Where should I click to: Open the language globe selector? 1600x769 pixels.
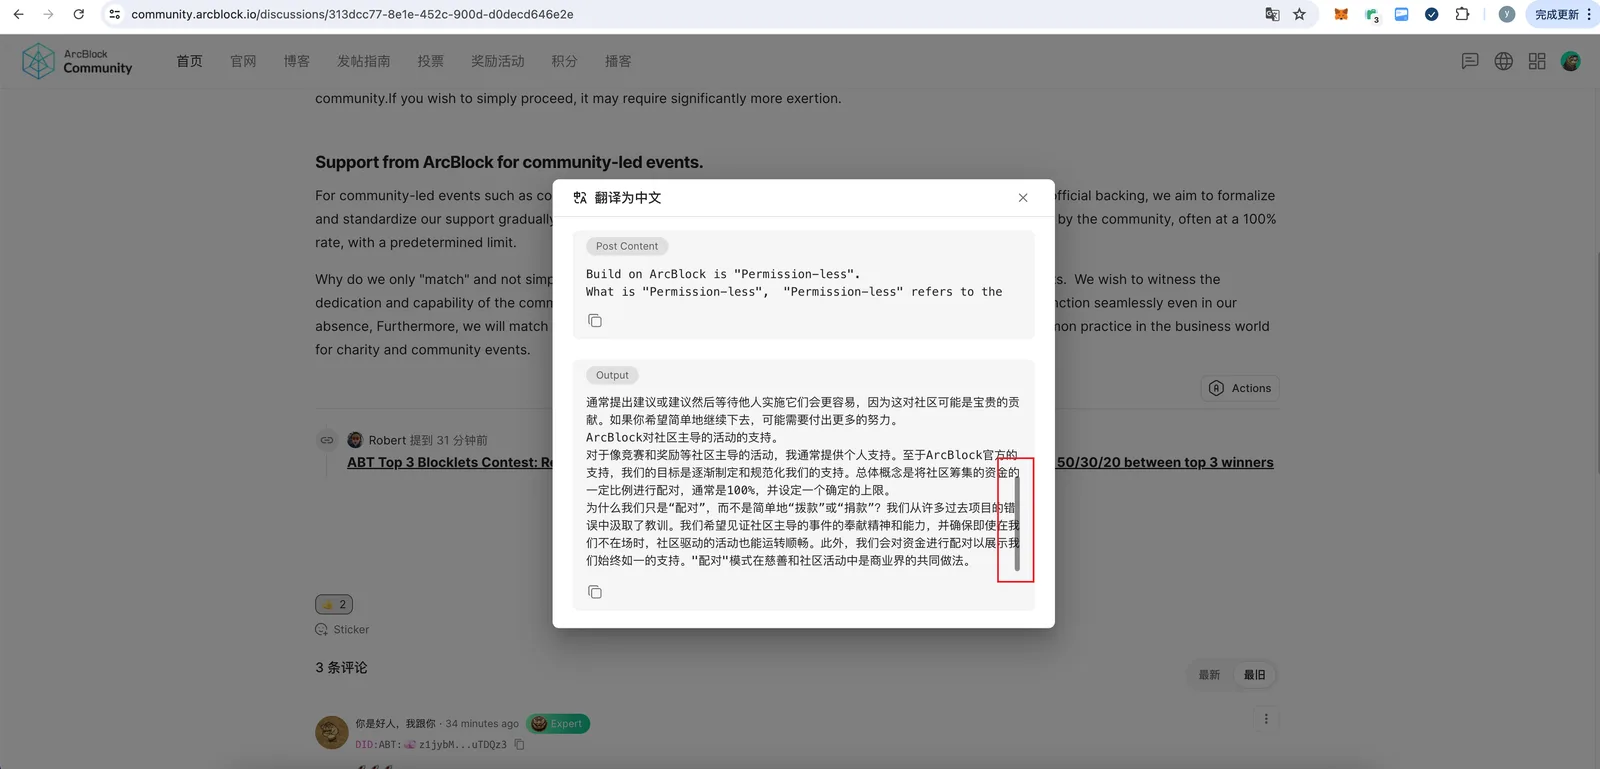tap(1503, 61)
